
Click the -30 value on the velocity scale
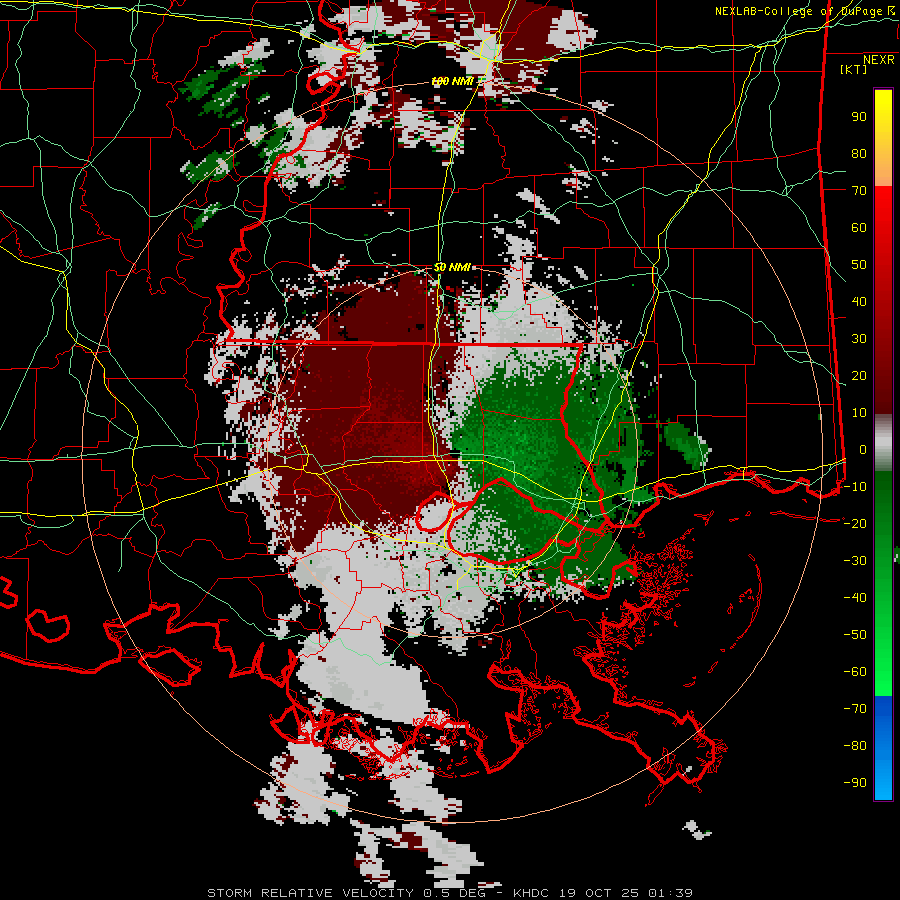(855, 560)
